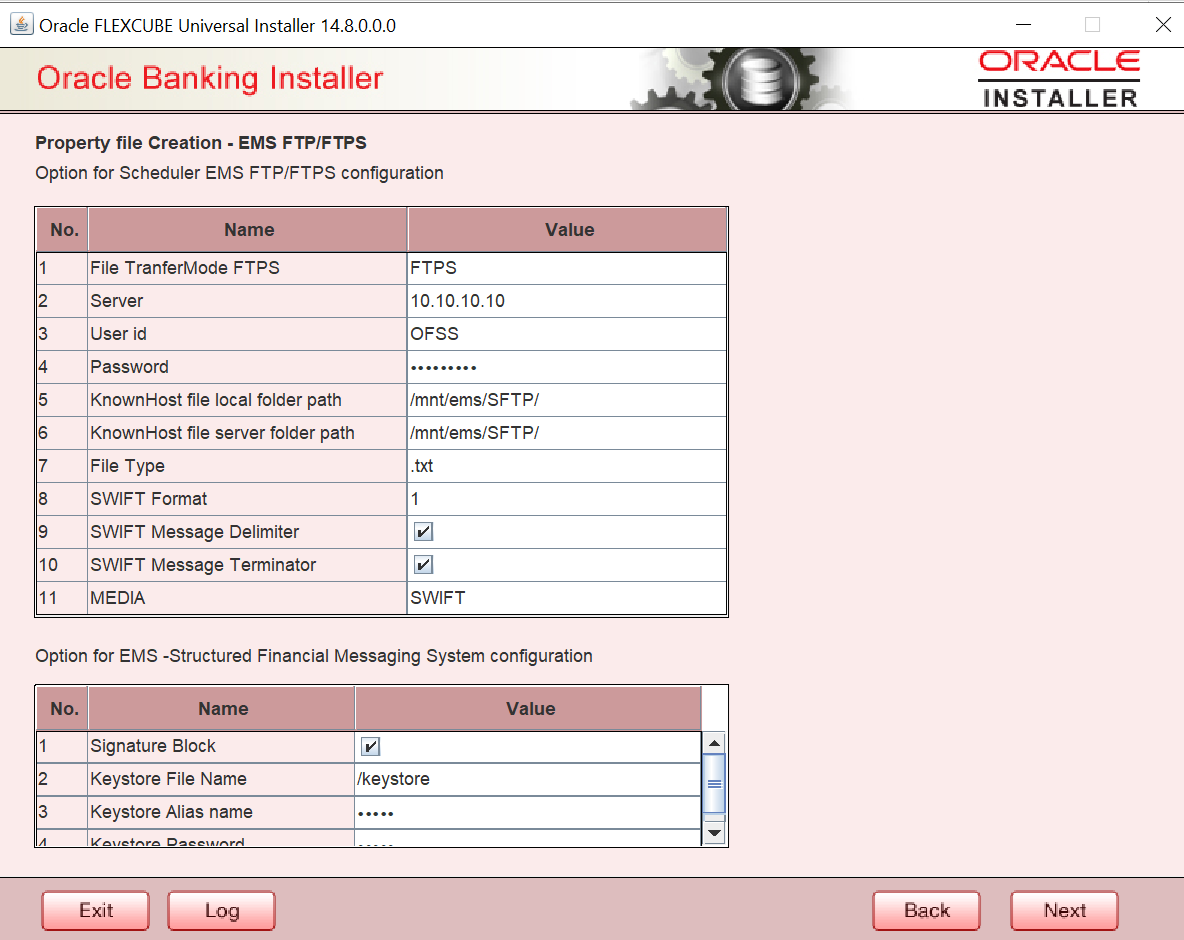This screenshot has width=1184, height=940.
Task: Close the FLEXCUBE installer window
Action: [x=1163, y=25]
